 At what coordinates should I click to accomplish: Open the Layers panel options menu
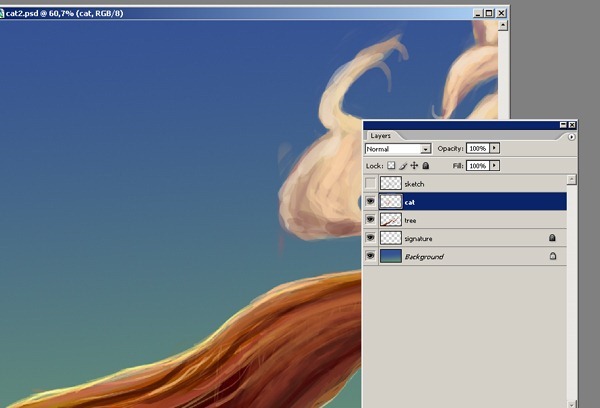pos(571,135)
